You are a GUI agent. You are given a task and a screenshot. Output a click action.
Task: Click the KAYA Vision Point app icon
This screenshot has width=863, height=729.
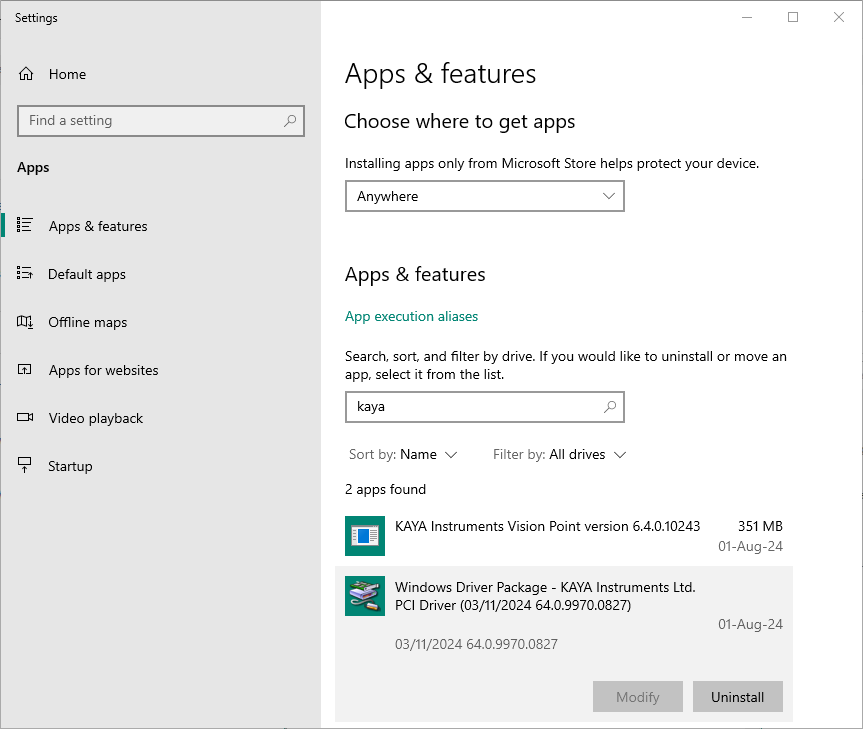(364, 536)
